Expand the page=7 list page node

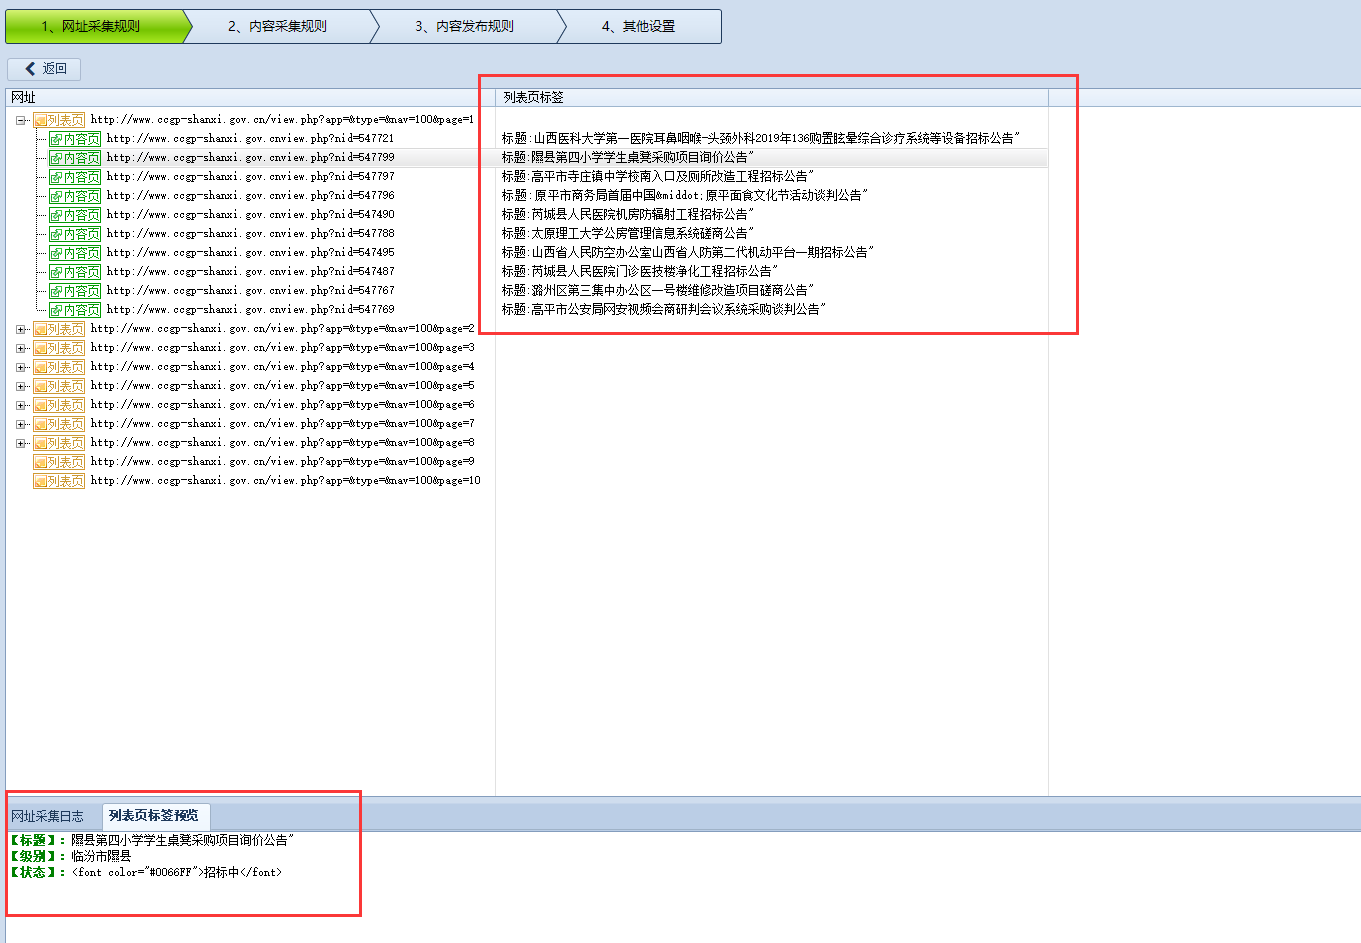click(21, 424)
